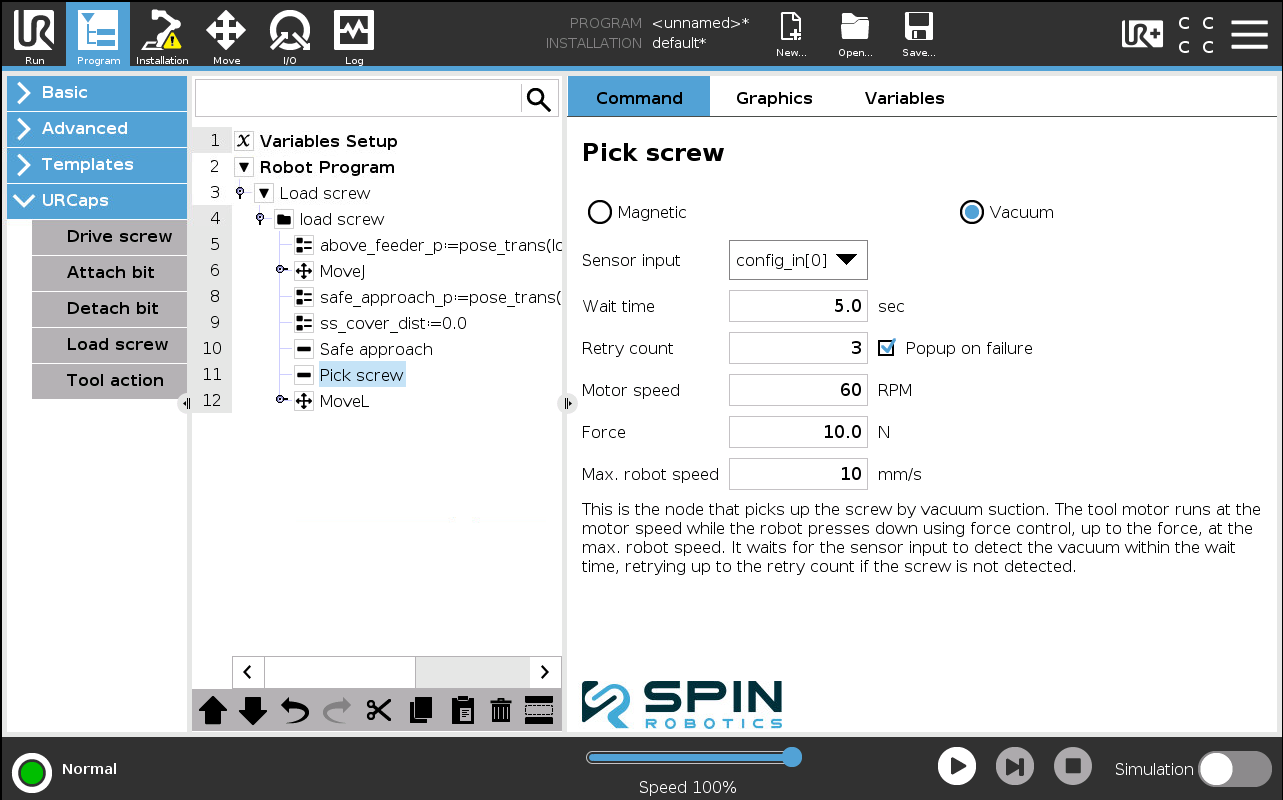Open the Sensor input config_in[0] dropdown
Viewport: 1283px width, 800px height.
[x=798, y=260]
